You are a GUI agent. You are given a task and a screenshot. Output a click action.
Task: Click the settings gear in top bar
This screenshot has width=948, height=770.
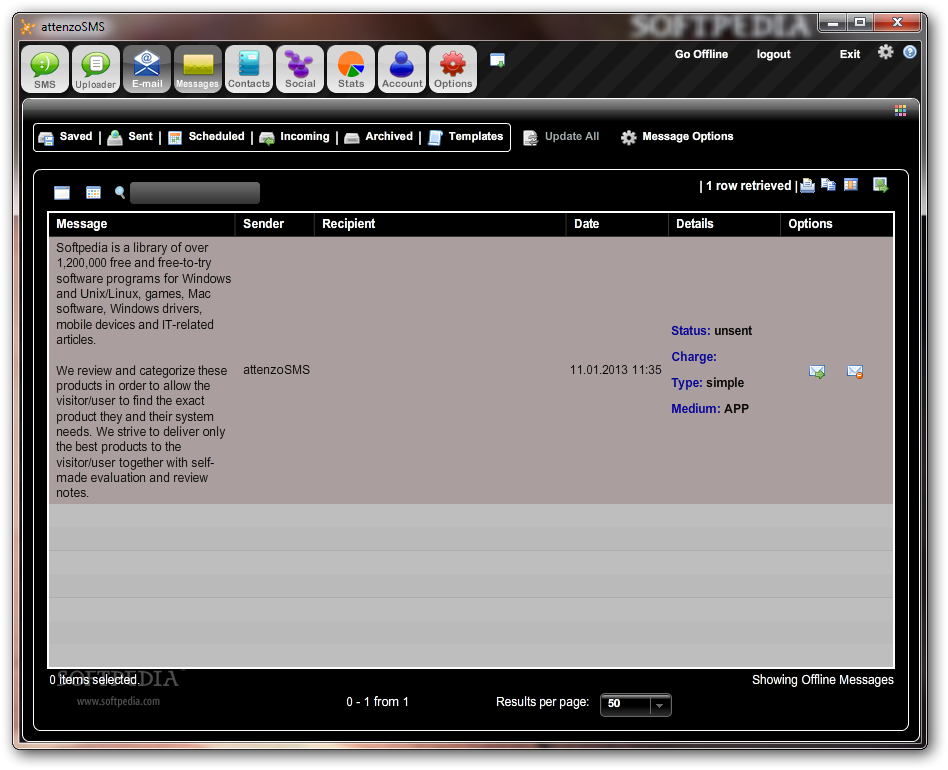point(886,53)
